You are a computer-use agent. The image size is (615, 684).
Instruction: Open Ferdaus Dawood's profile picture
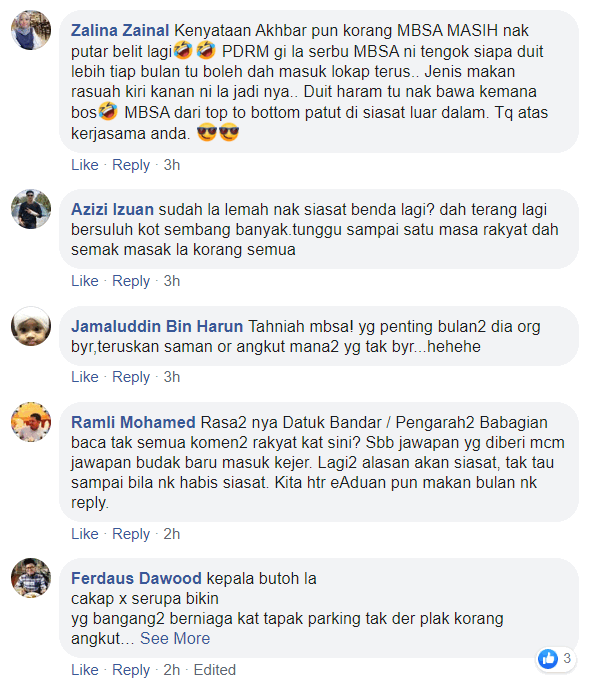click(x=31, y=578)
